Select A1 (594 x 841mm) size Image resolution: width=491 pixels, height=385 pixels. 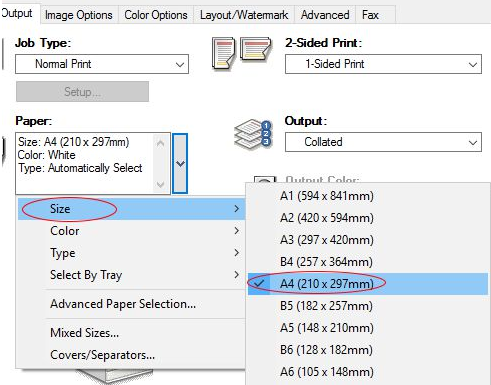point(368,196)
